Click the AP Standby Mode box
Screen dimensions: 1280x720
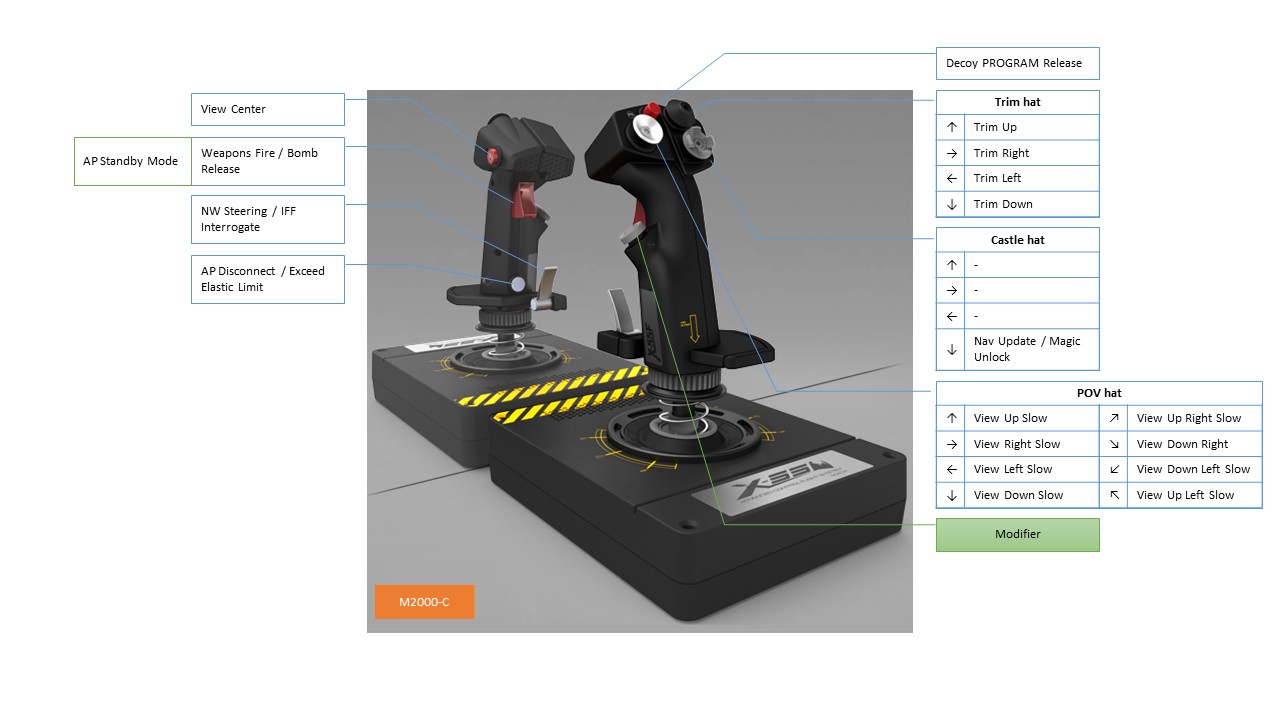133,161
